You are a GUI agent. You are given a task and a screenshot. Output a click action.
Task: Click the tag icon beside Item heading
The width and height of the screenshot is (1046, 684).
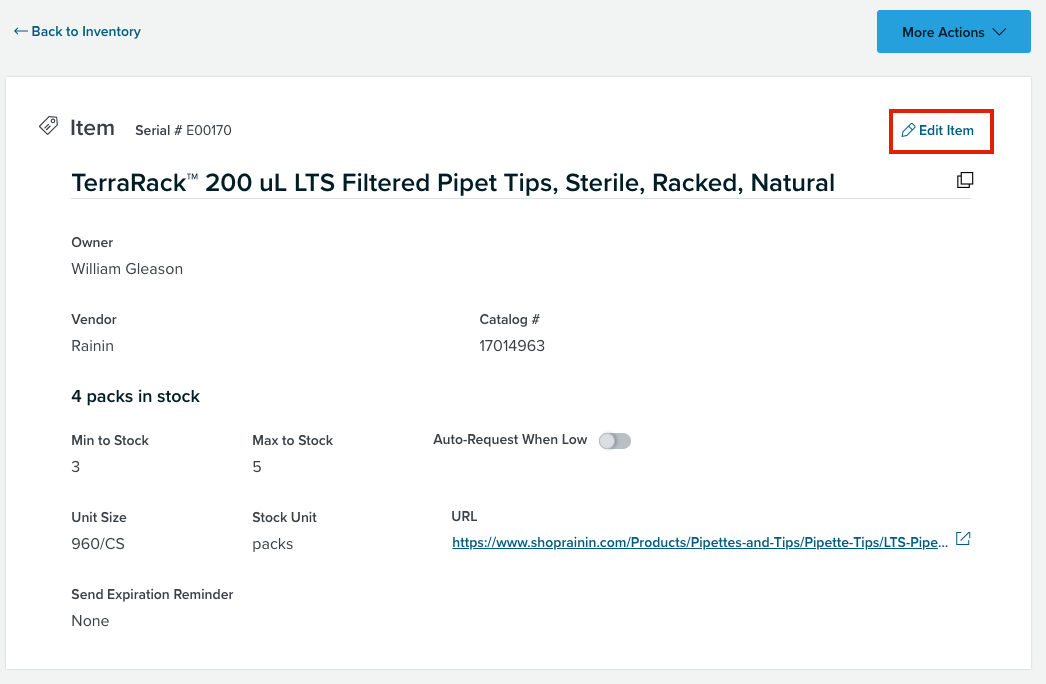[49, 125]
